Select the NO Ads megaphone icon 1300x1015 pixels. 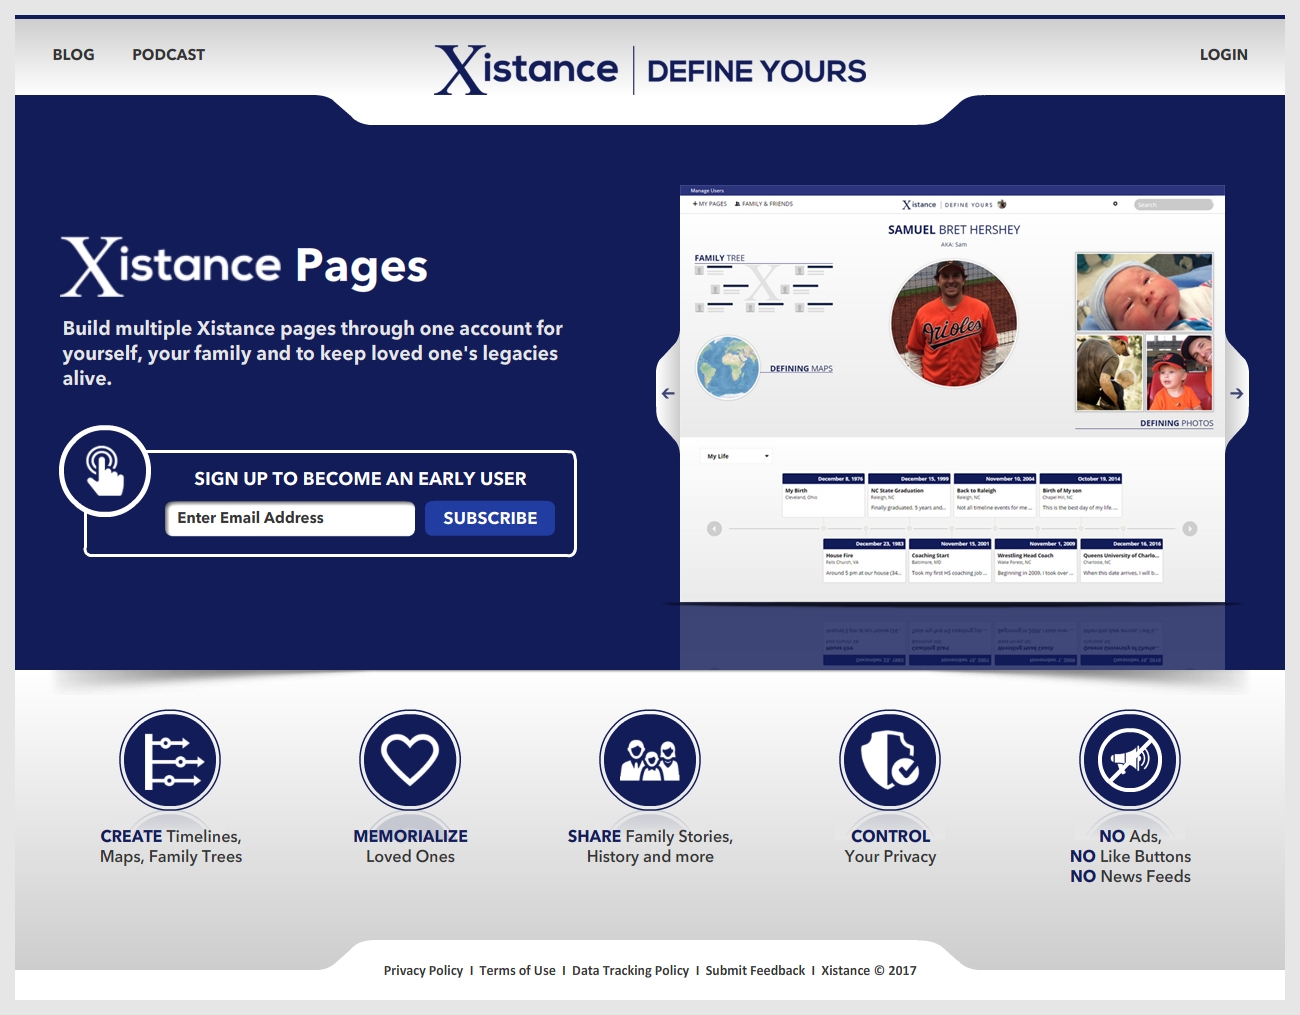[1130, 760]
